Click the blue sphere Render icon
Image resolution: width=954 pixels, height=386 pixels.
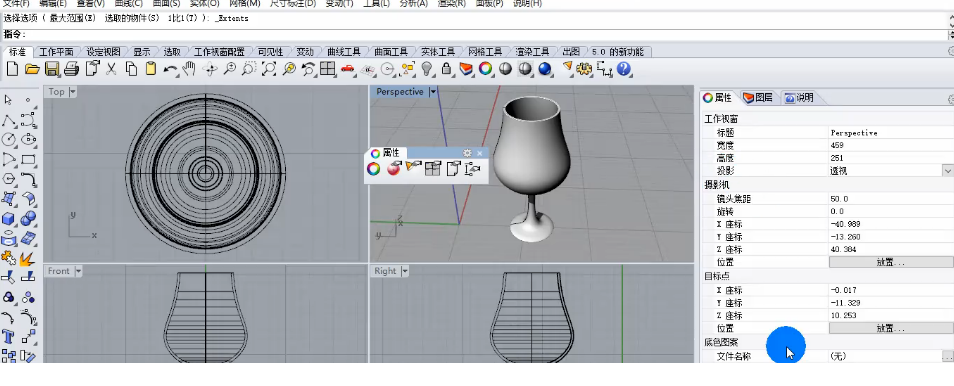click(545, 69)
